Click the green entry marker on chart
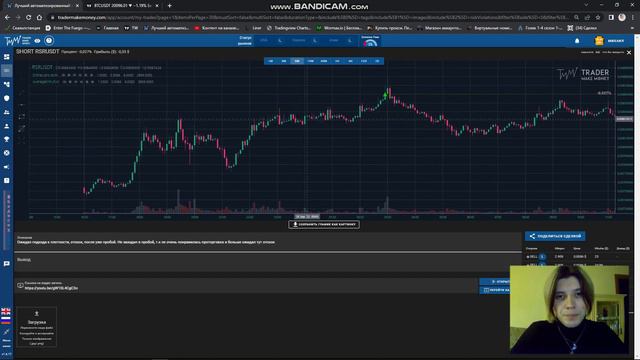Screen dimensions: 640x360 (385, 95)
